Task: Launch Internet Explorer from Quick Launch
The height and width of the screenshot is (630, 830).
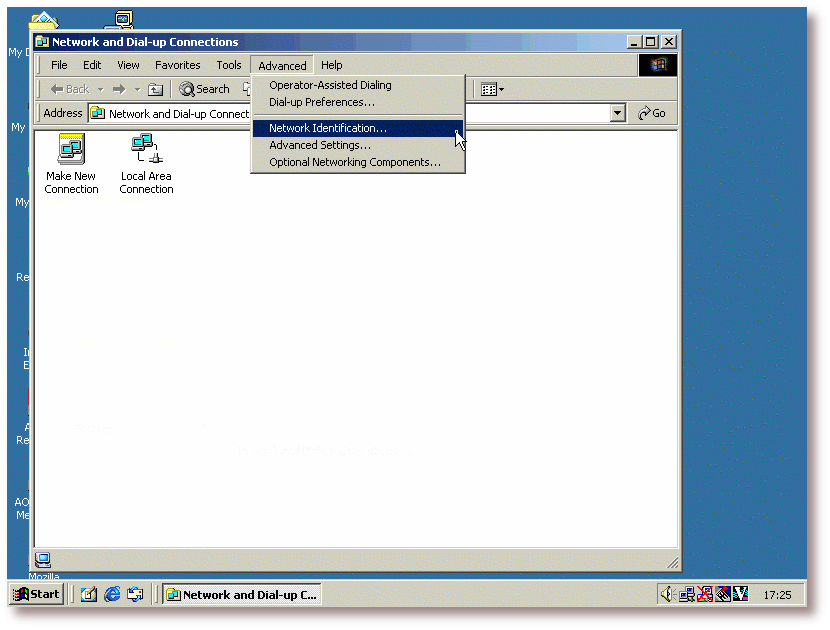Action: 112,594
